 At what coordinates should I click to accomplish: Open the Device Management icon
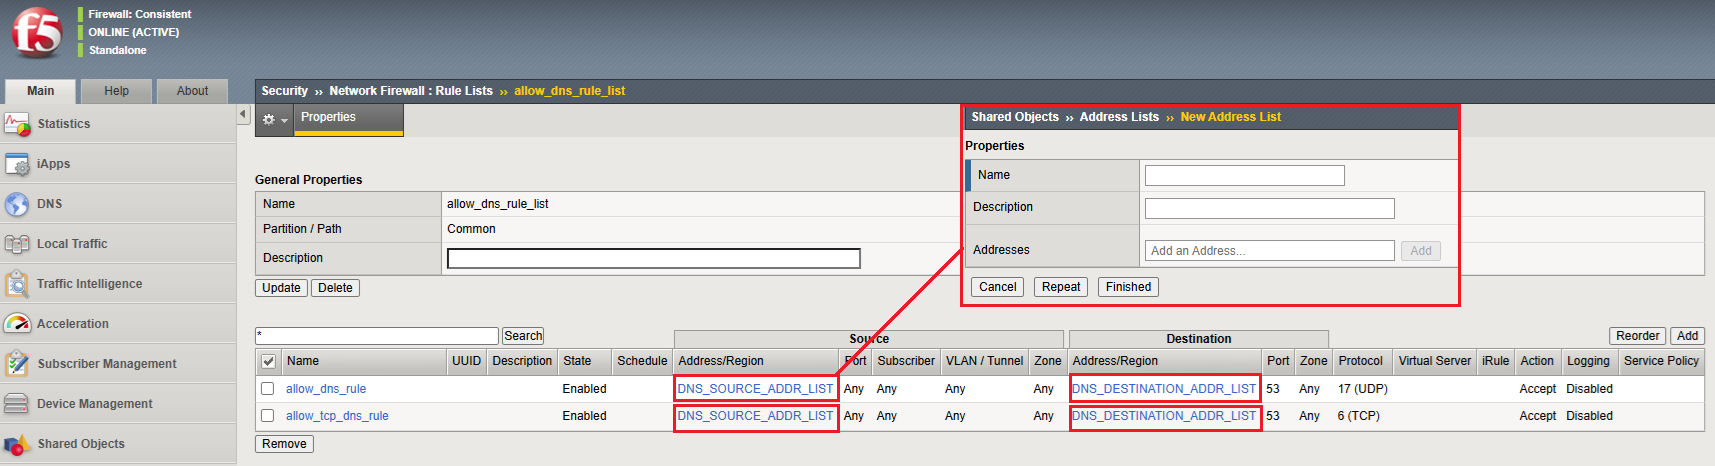[x=17, y=404]
